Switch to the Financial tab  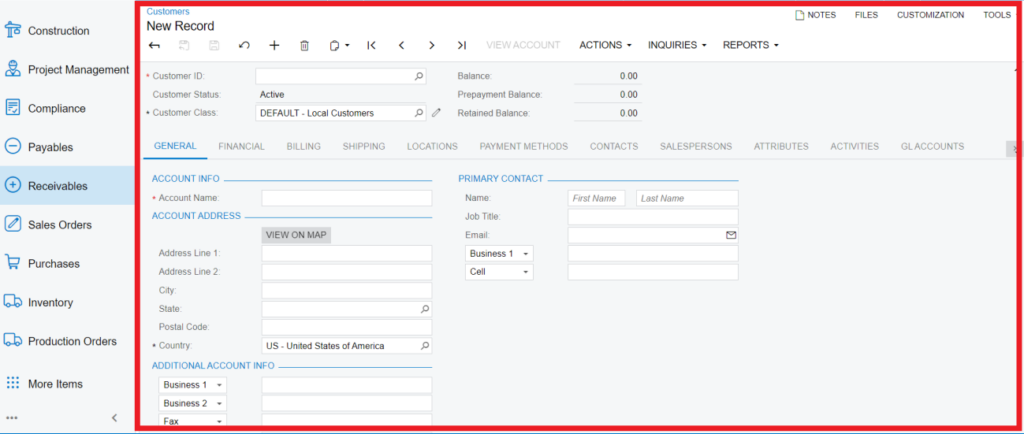click(x=241, y=146)
